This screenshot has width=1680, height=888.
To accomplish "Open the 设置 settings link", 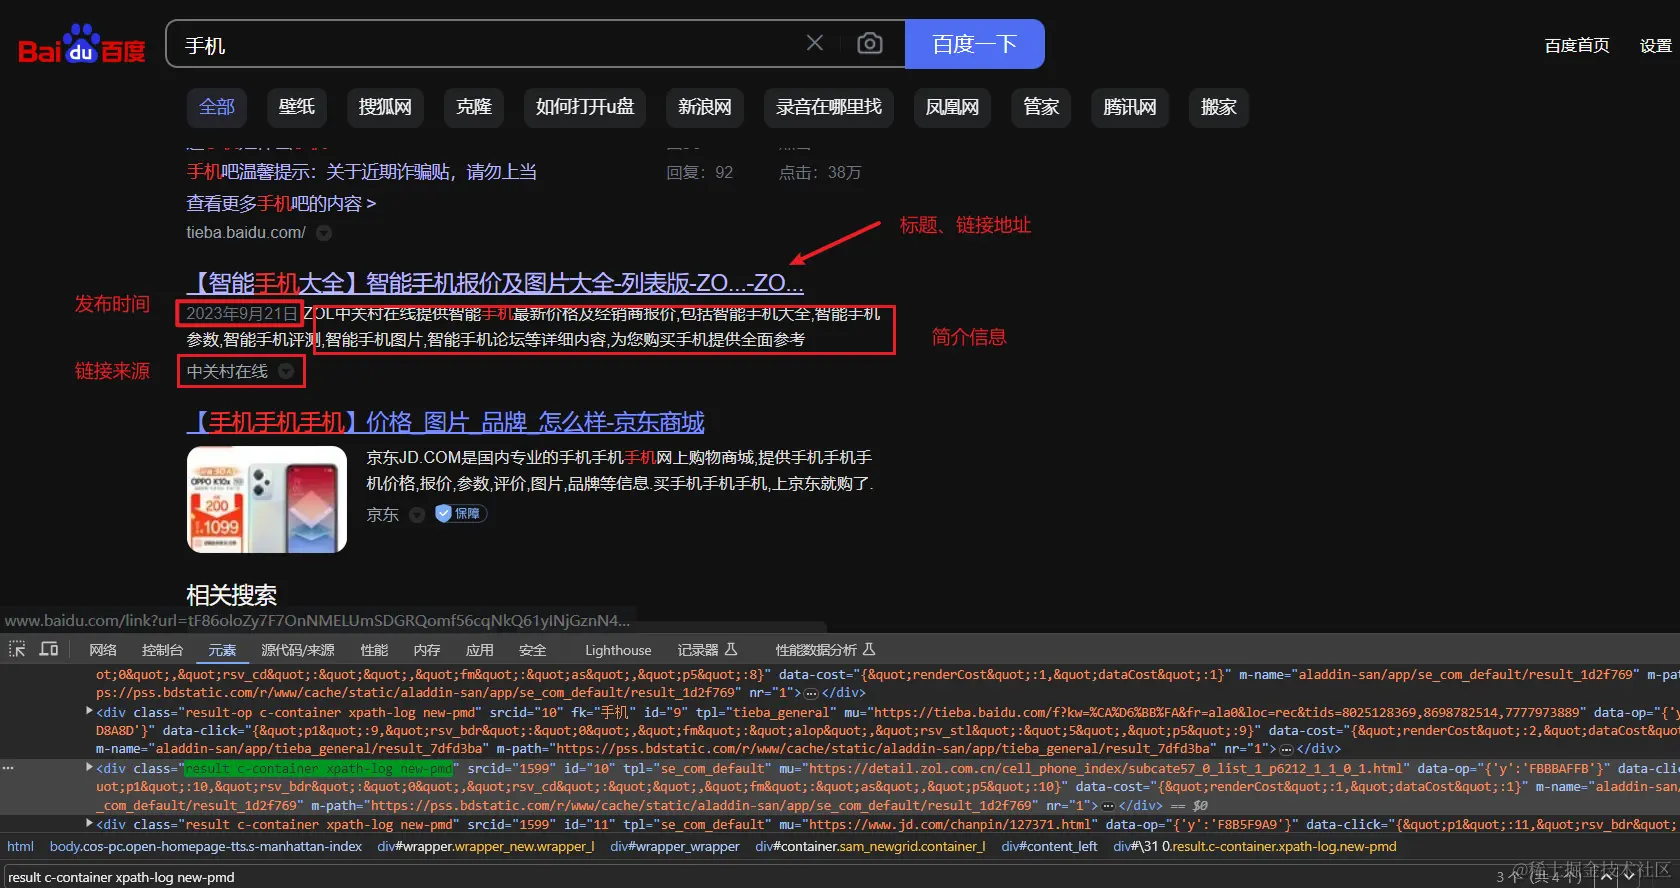I will pyautogui.click(x=1656, y=45).
